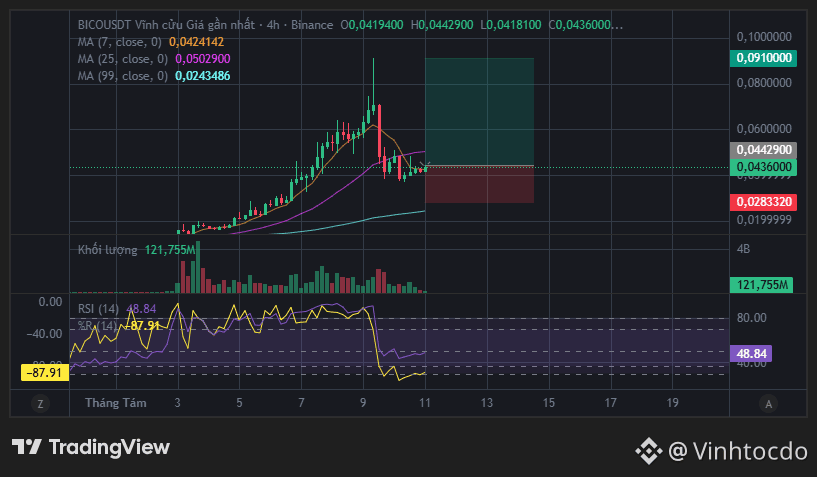817x477 pixels.
Task: Click the MA 25 value 0,0502900
Action: coord(203,59)
